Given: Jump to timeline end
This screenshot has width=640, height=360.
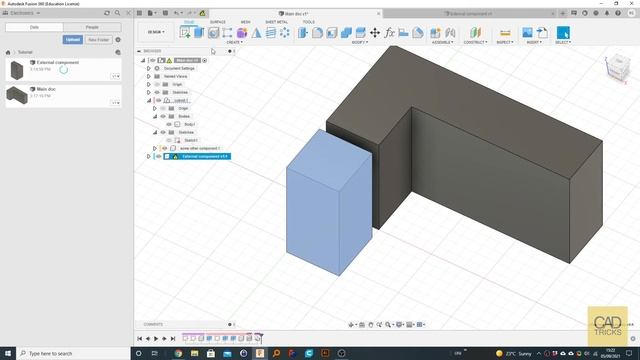Looking at the screenshot, I should click(173, 338).
